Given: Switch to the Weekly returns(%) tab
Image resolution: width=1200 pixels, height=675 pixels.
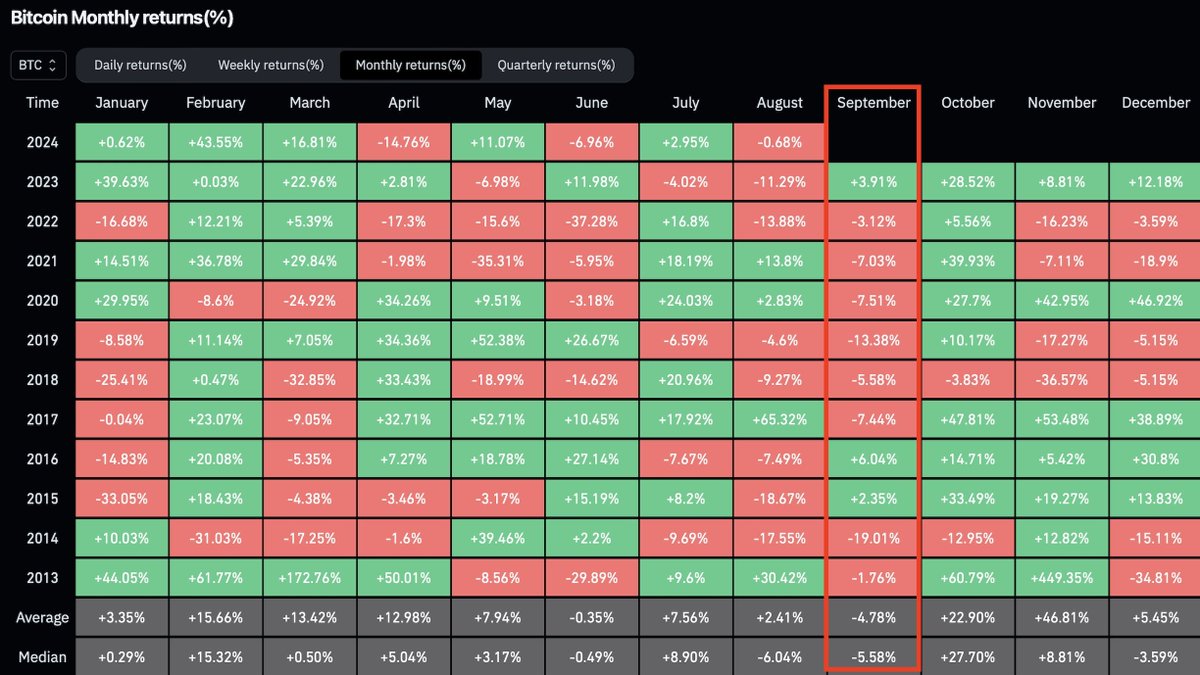Looking at the screenshot, I should coord(270,64).
